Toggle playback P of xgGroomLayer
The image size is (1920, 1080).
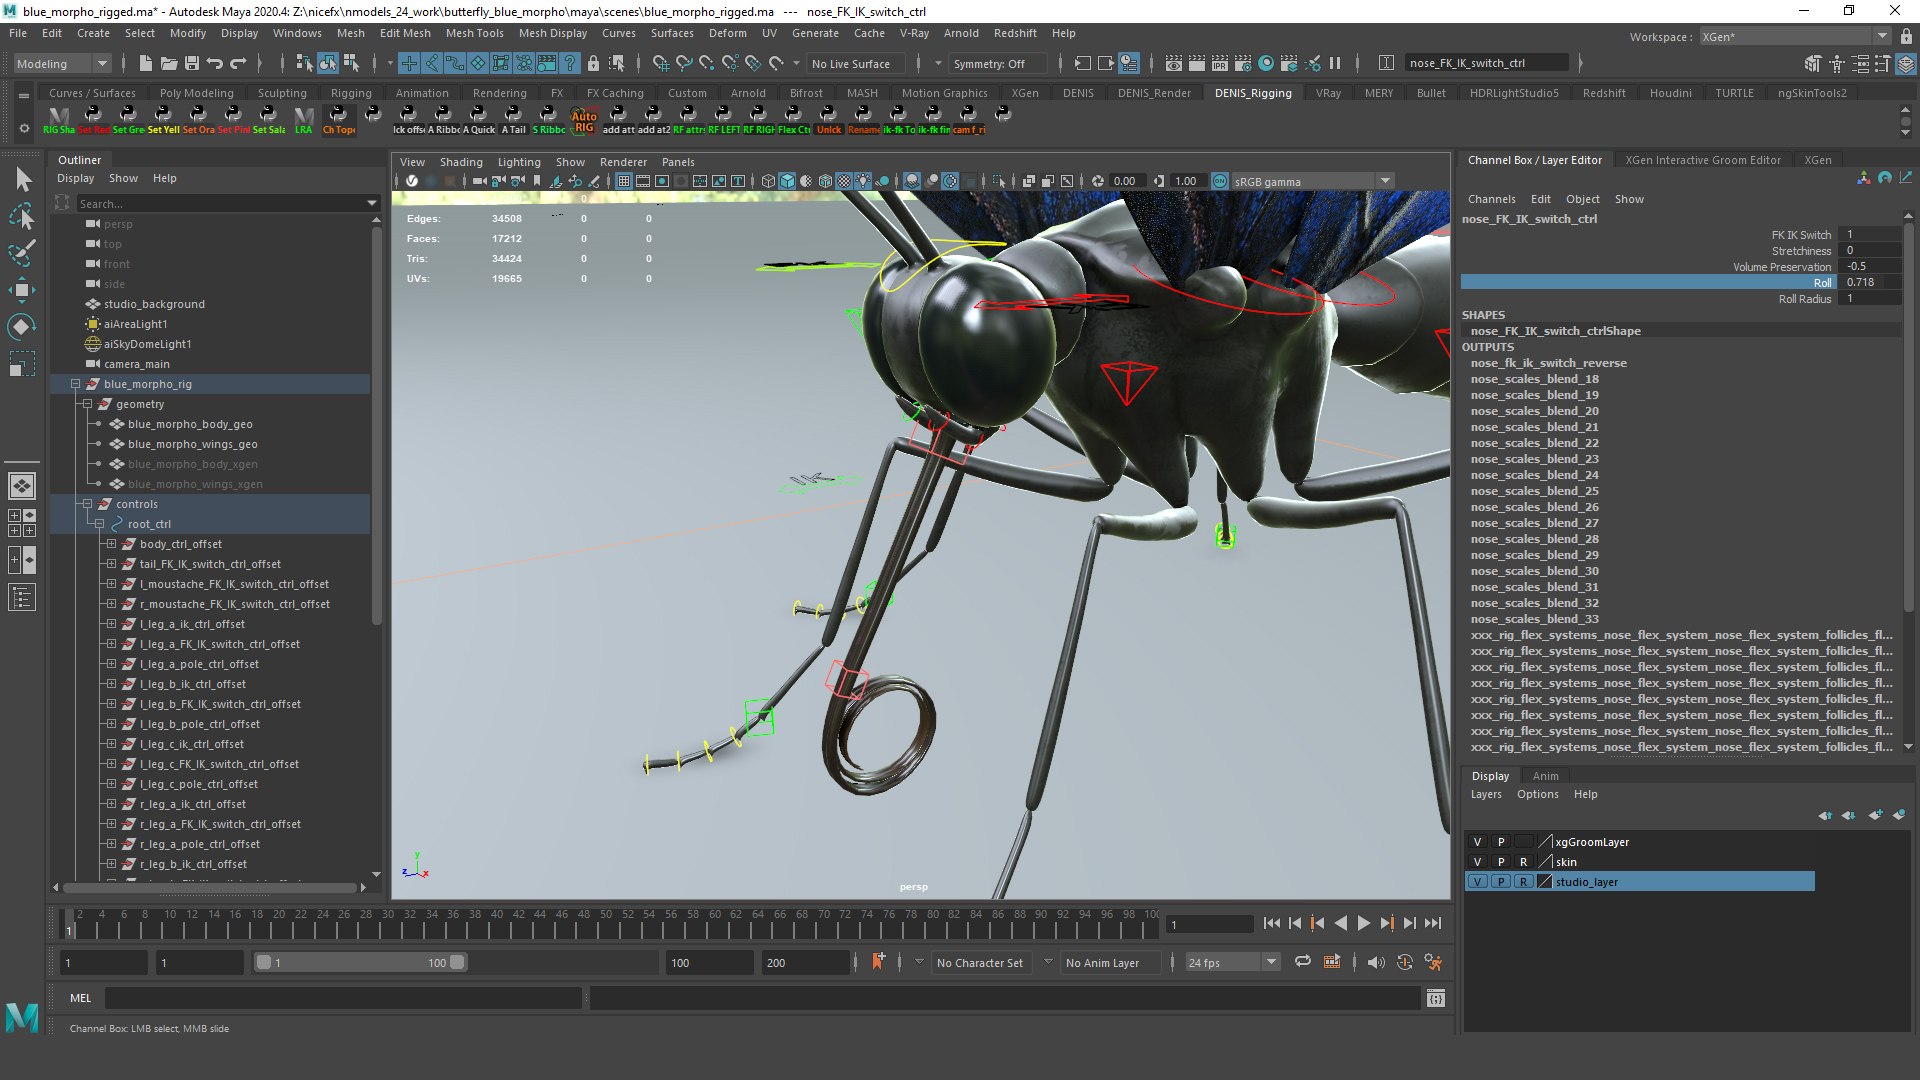1501,842
